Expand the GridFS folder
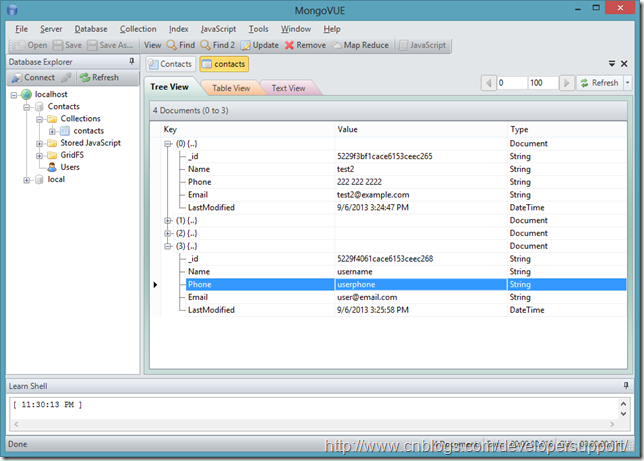 coord(39,155)
